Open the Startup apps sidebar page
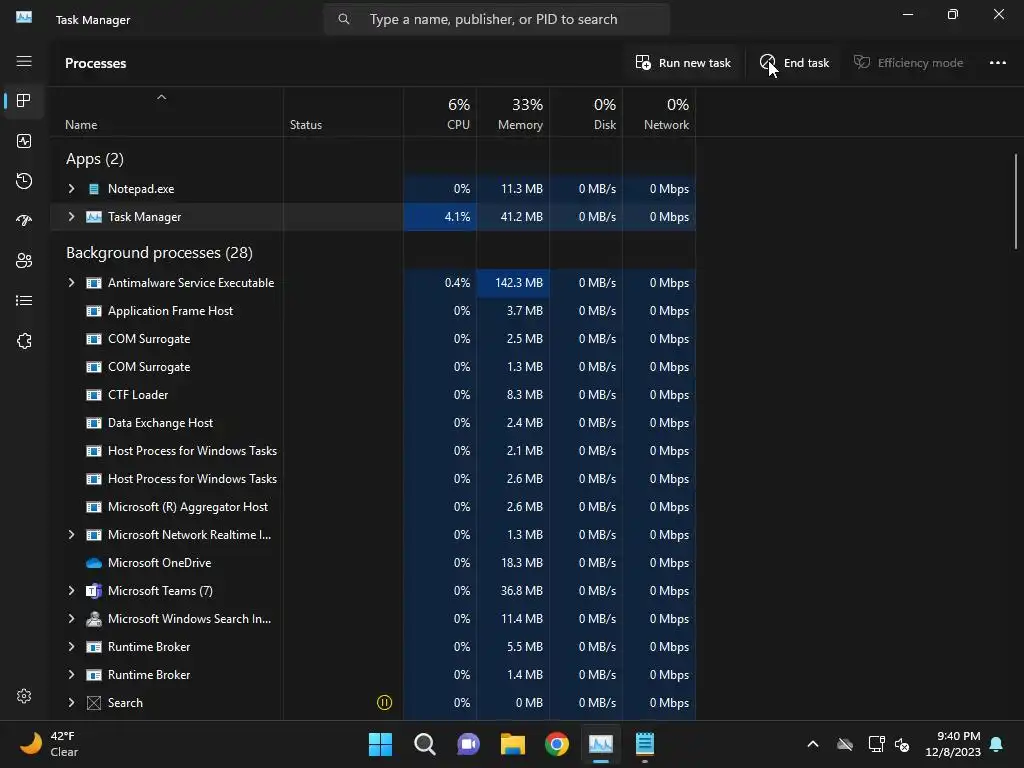The width and height of the screenshot is (1024, 768). tap(24, 221)
